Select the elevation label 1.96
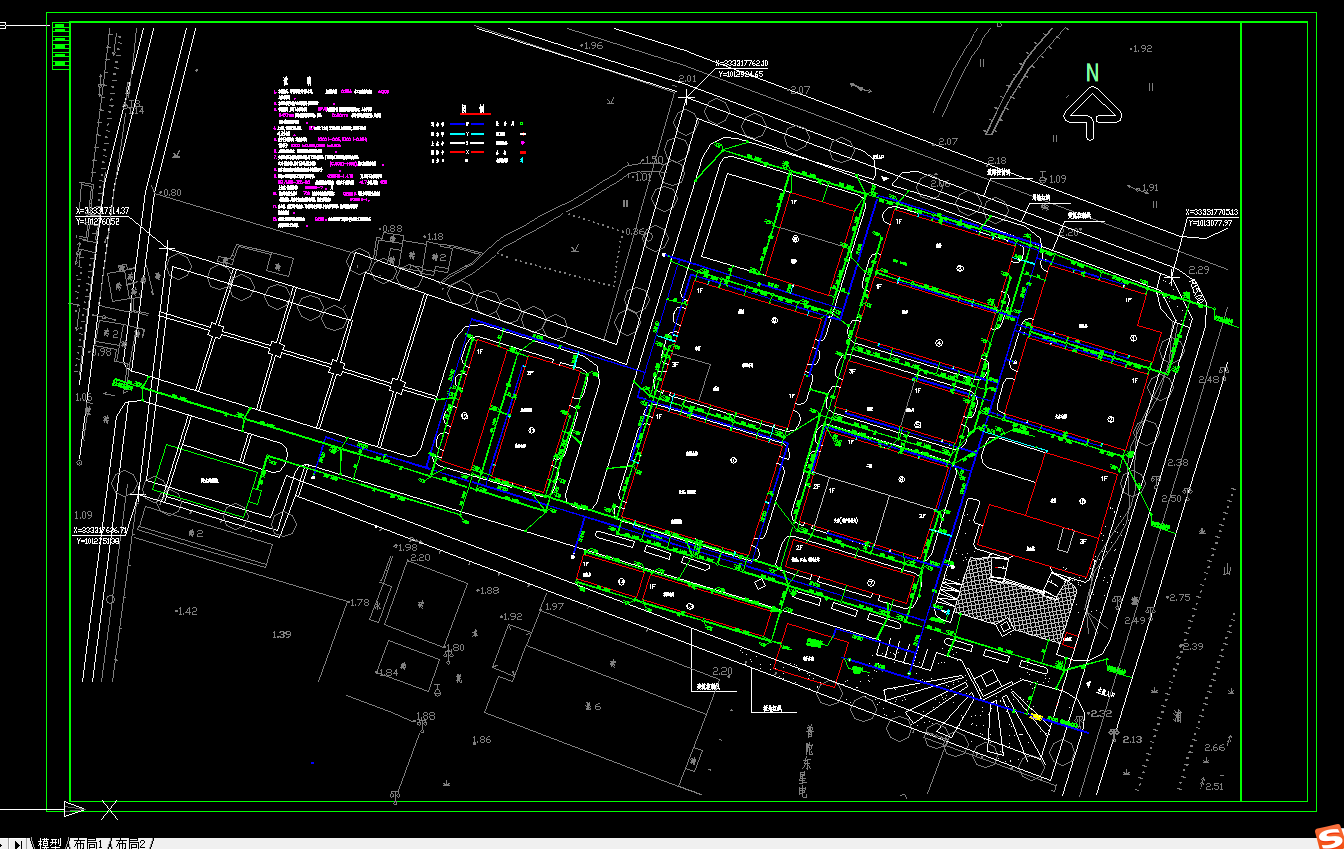 pos(592,46)
